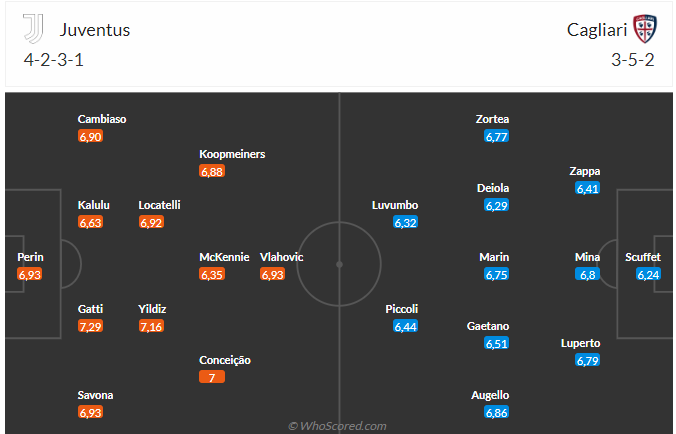Click Gatti's 7,29 rating badge

coord(91,326)
